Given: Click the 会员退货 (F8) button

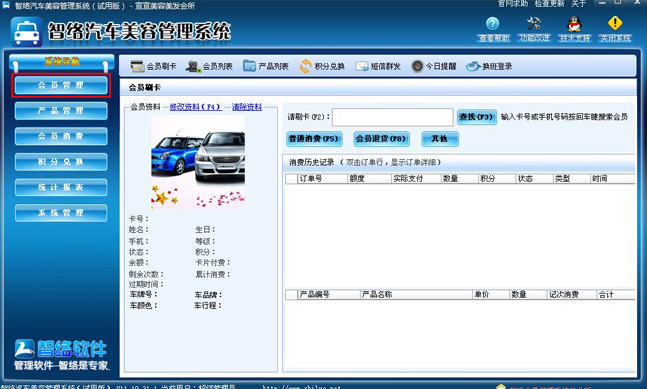Looking at the screenshot, I should click(381, 139).
